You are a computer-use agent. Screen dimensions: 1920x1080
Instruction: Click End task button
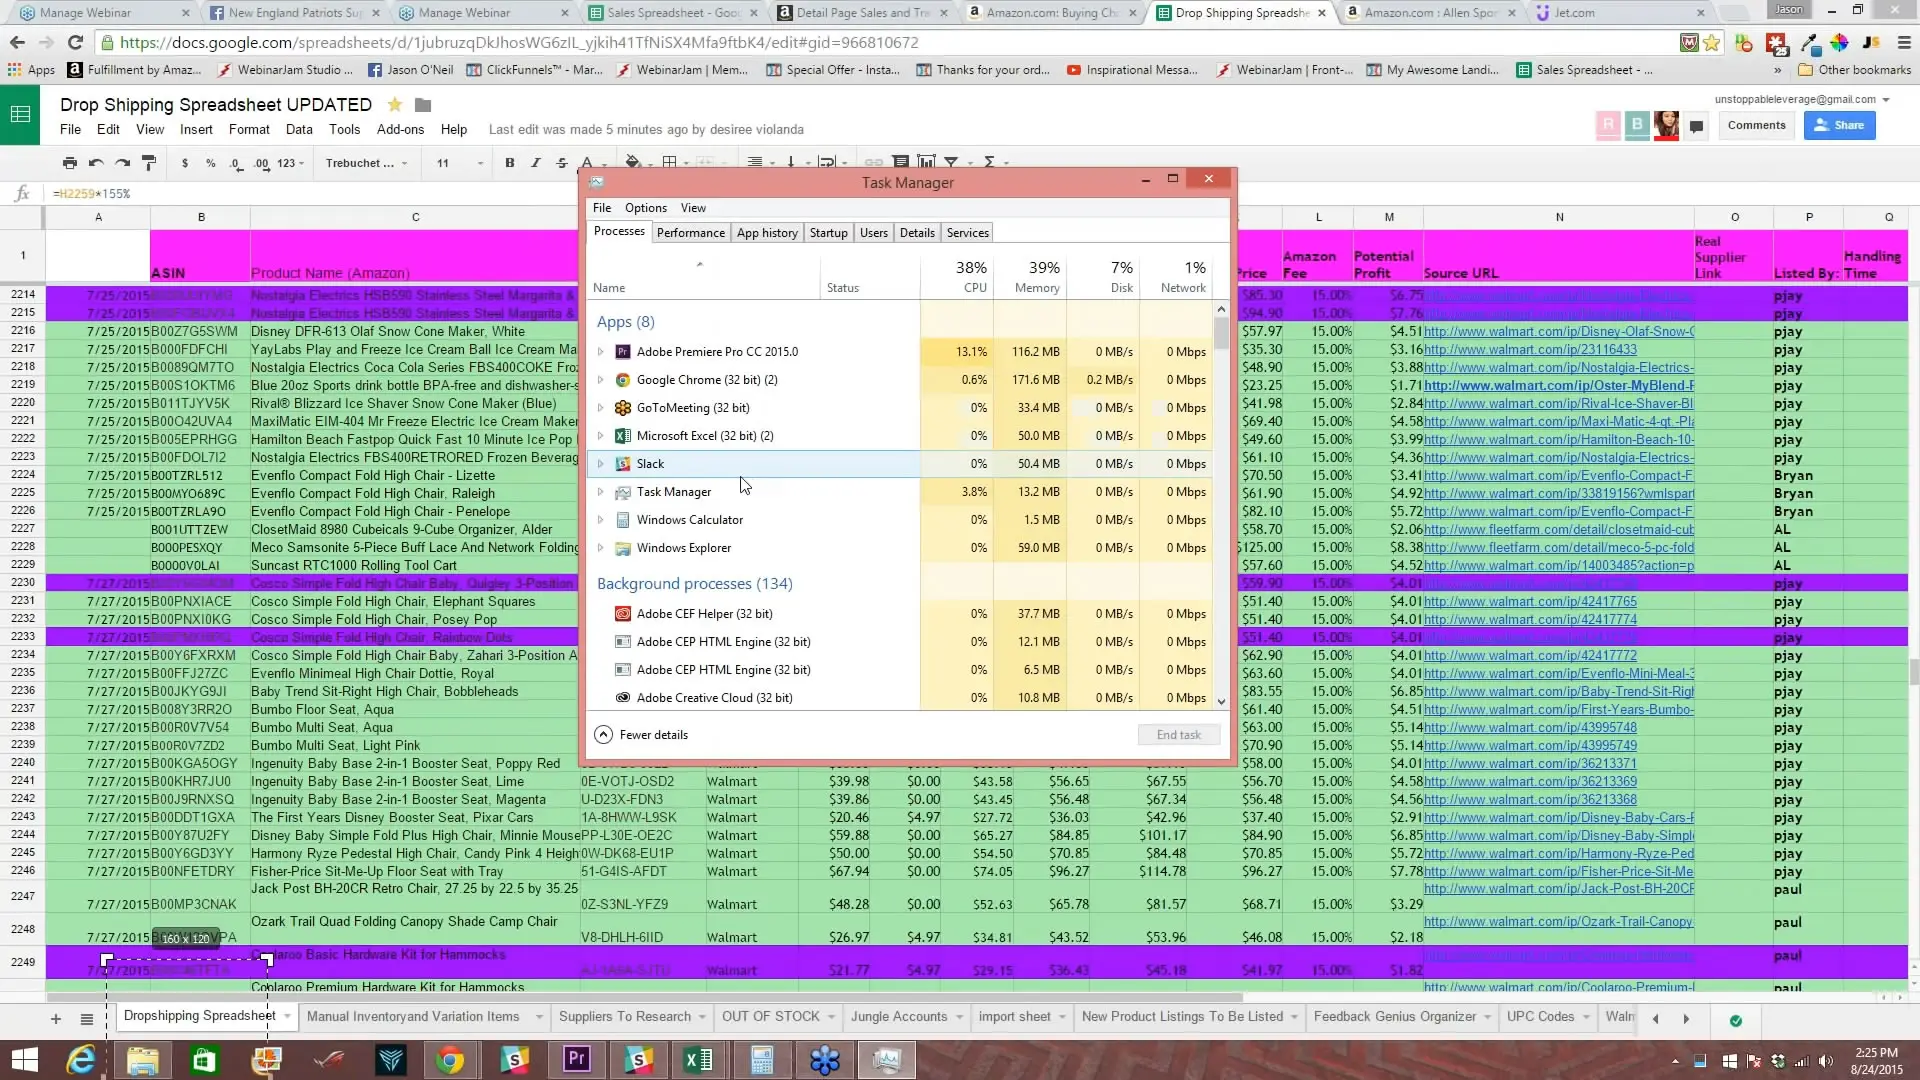1179,735
